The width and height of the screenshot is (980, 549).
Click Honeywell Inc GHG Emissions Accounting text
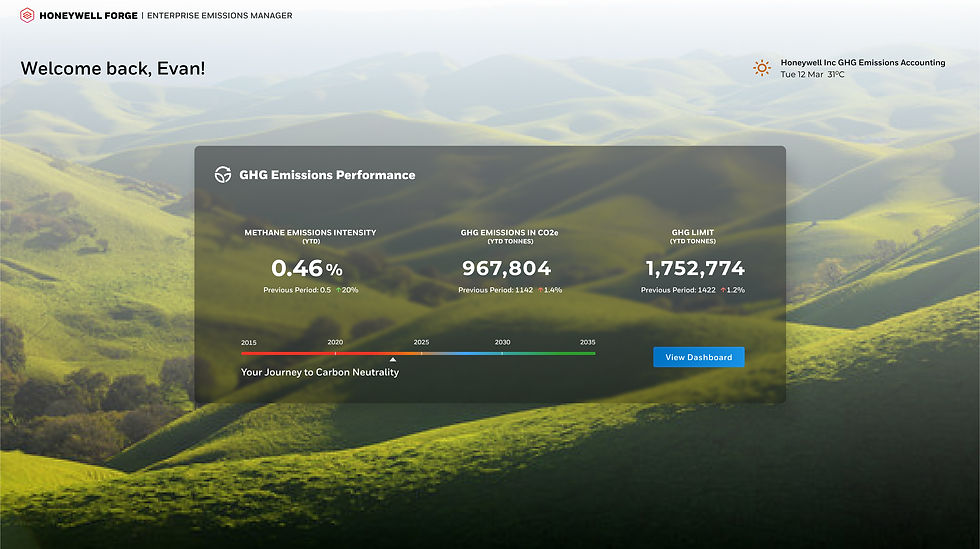862,63
